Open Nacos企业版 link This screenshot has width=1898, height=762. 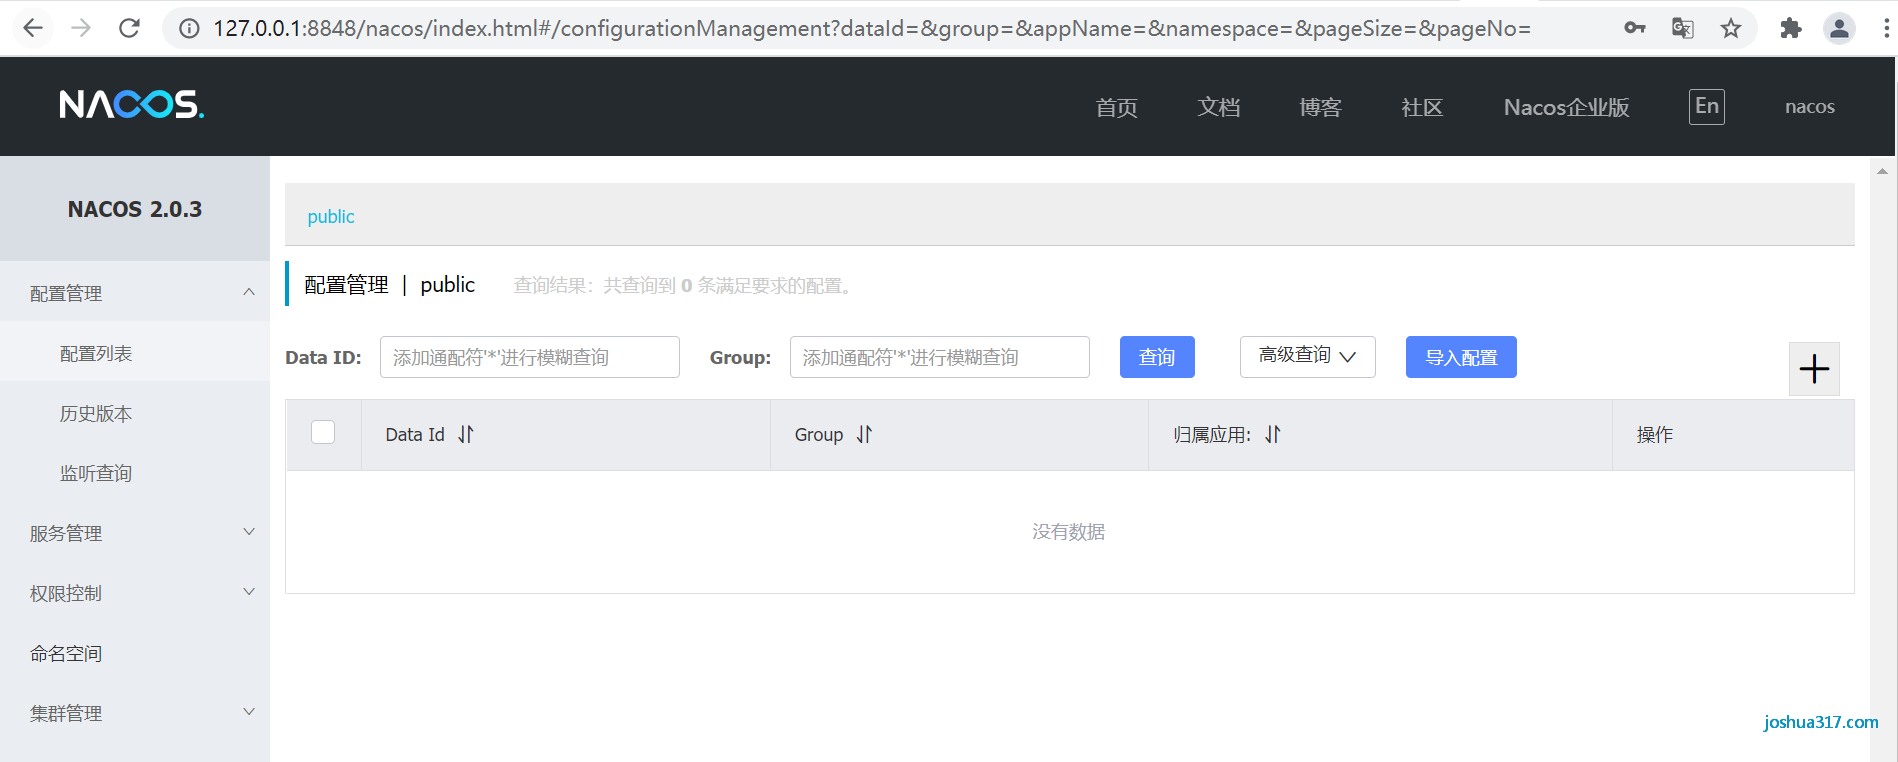point(1567,107)
